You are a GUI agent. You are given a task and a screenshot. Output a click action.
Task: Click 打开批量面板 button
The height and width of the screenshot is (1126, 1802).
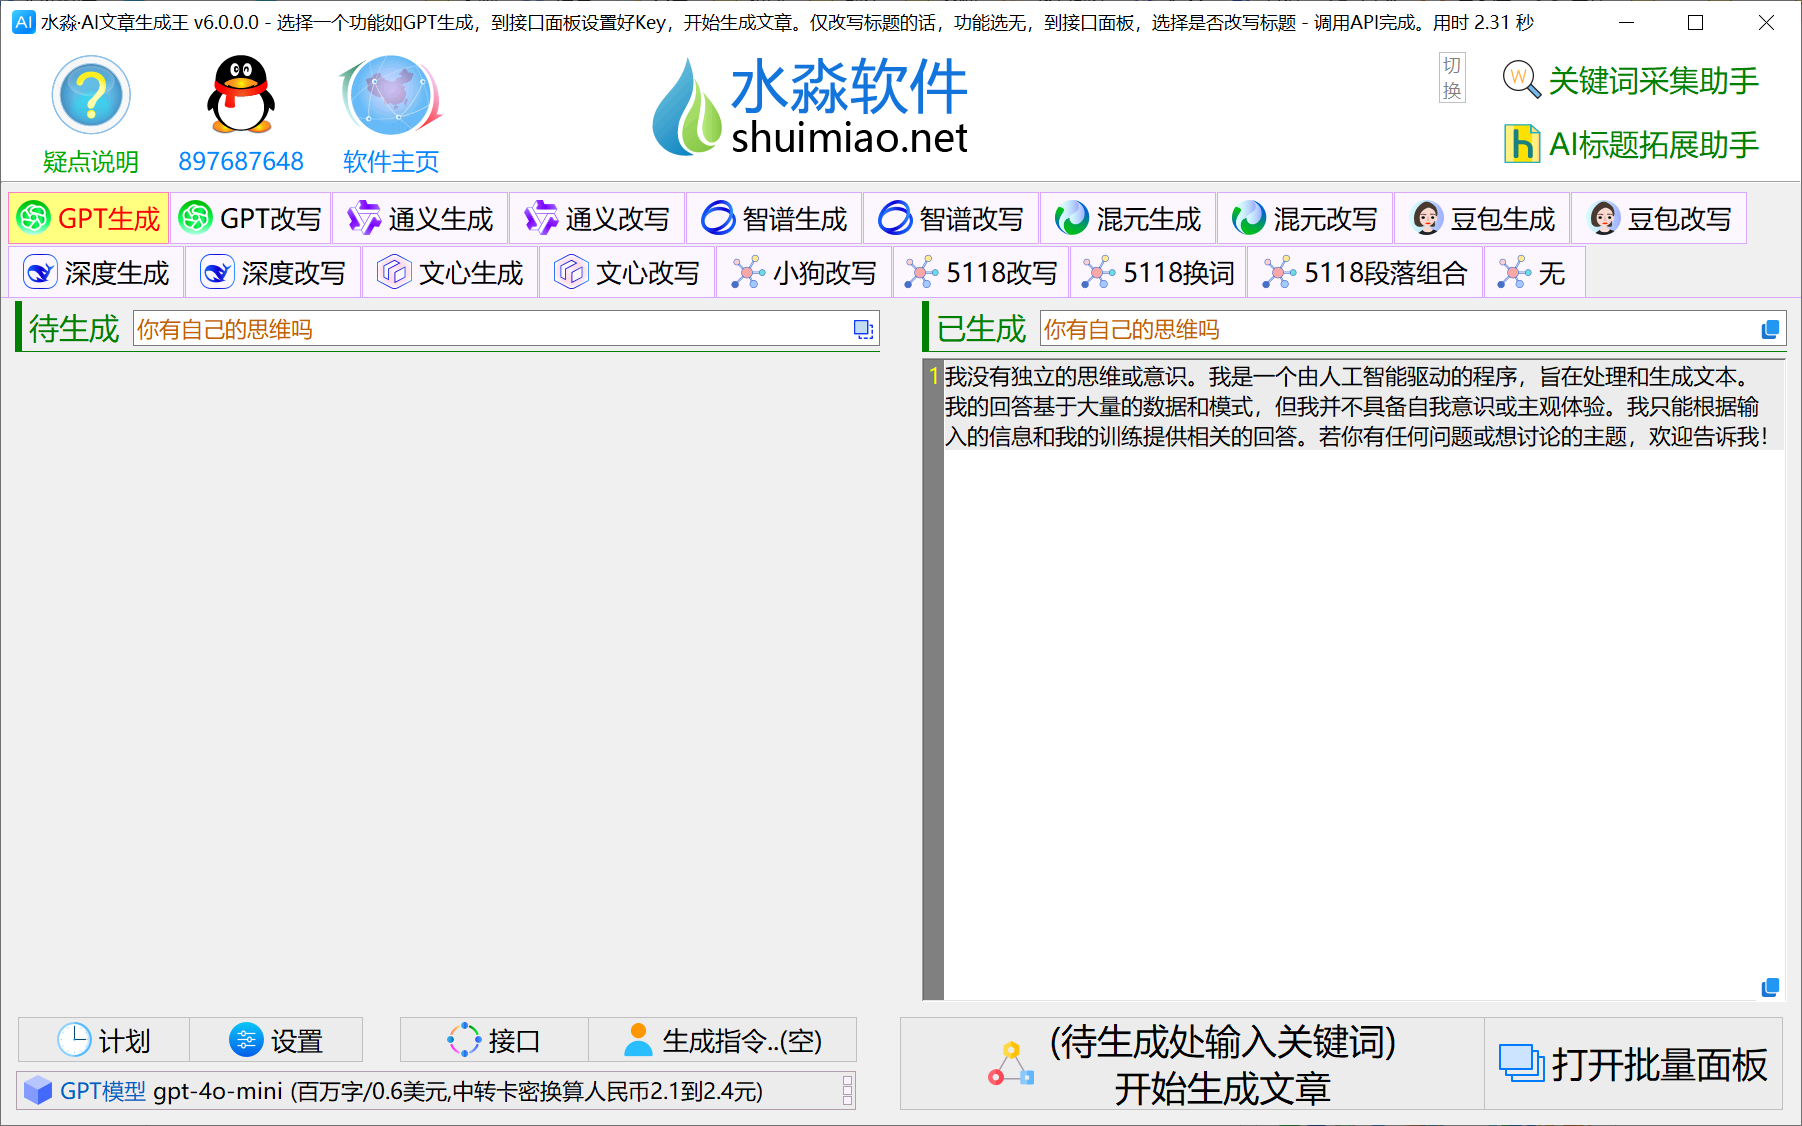tap(1633, 1064)
